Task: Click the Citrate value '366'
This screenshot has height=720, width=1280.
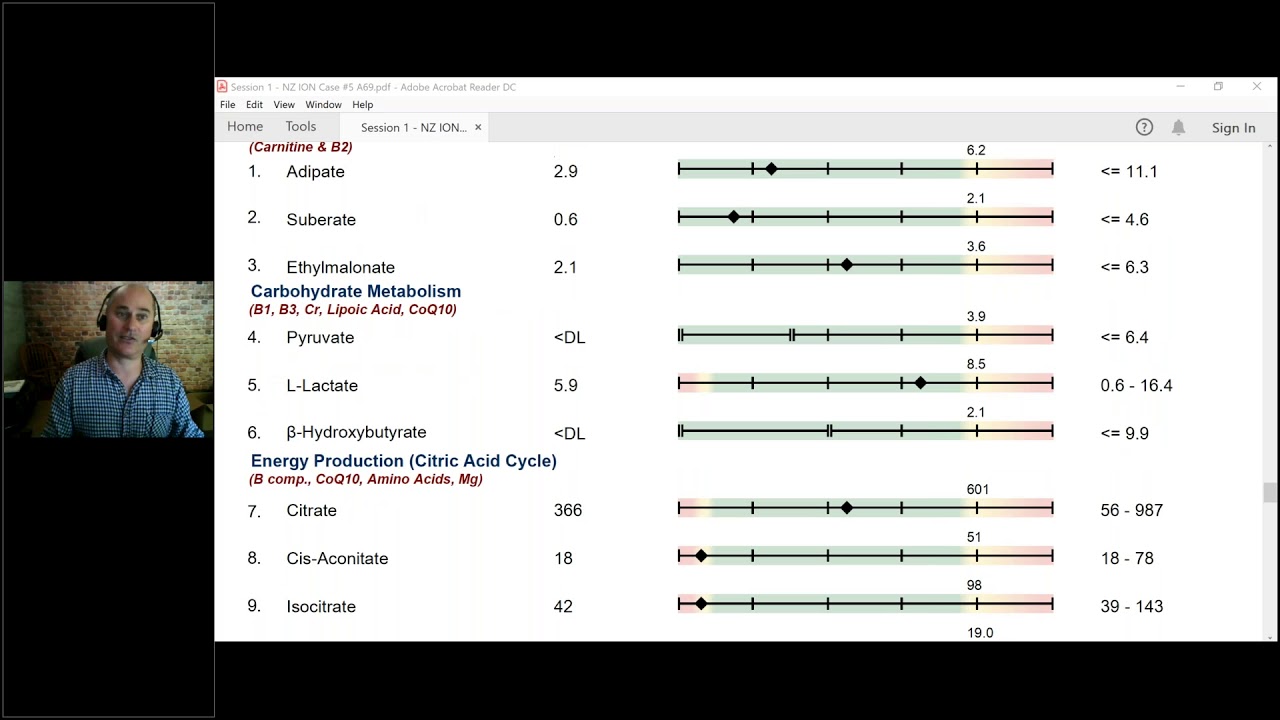Action: click(x=568, y=511)
